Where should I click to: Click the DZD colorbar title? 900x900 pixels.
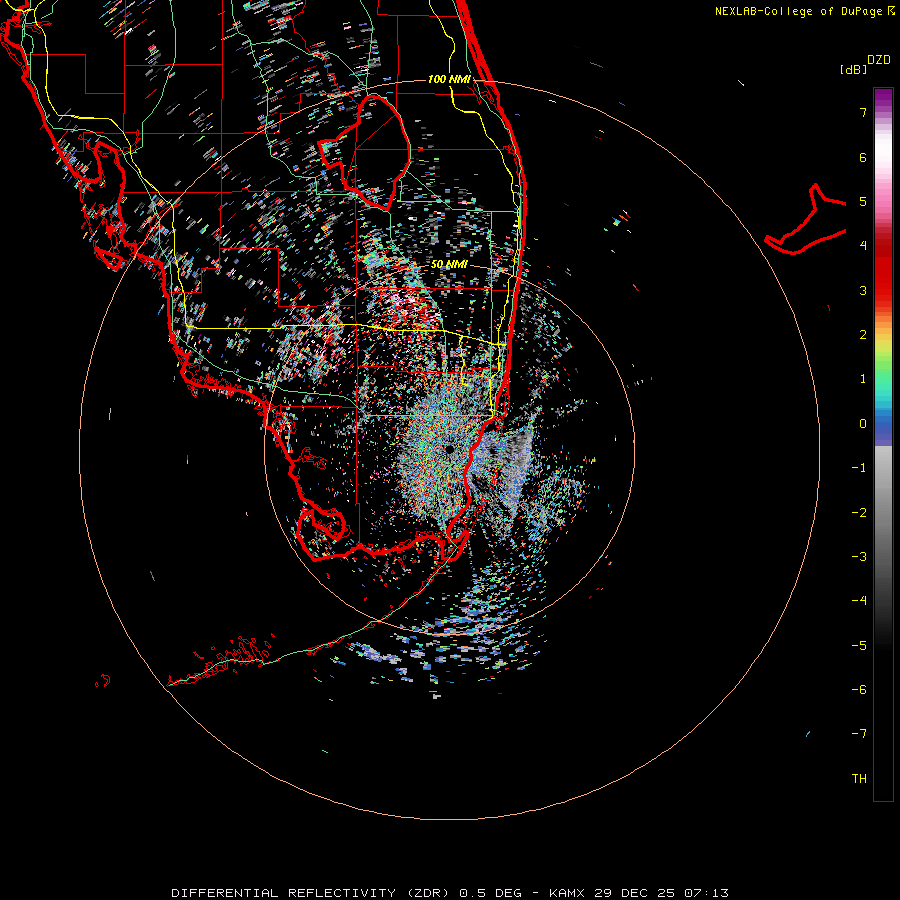pos(879,60)
